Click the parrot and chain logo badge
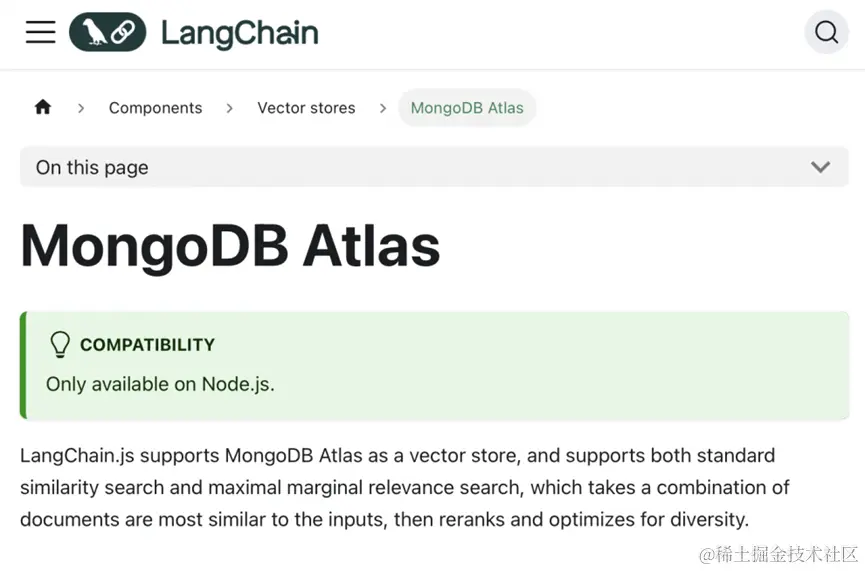 pyautogui.click(x=108, y=32)
